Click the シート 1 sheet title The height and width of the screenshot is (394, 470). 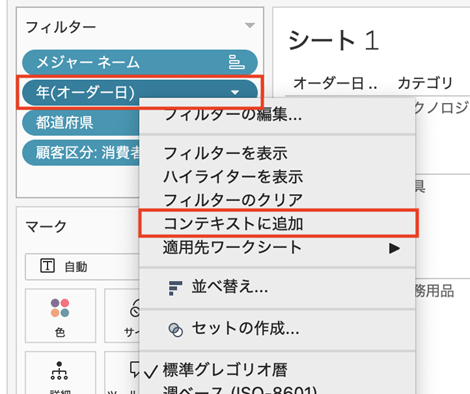[334, 41]
